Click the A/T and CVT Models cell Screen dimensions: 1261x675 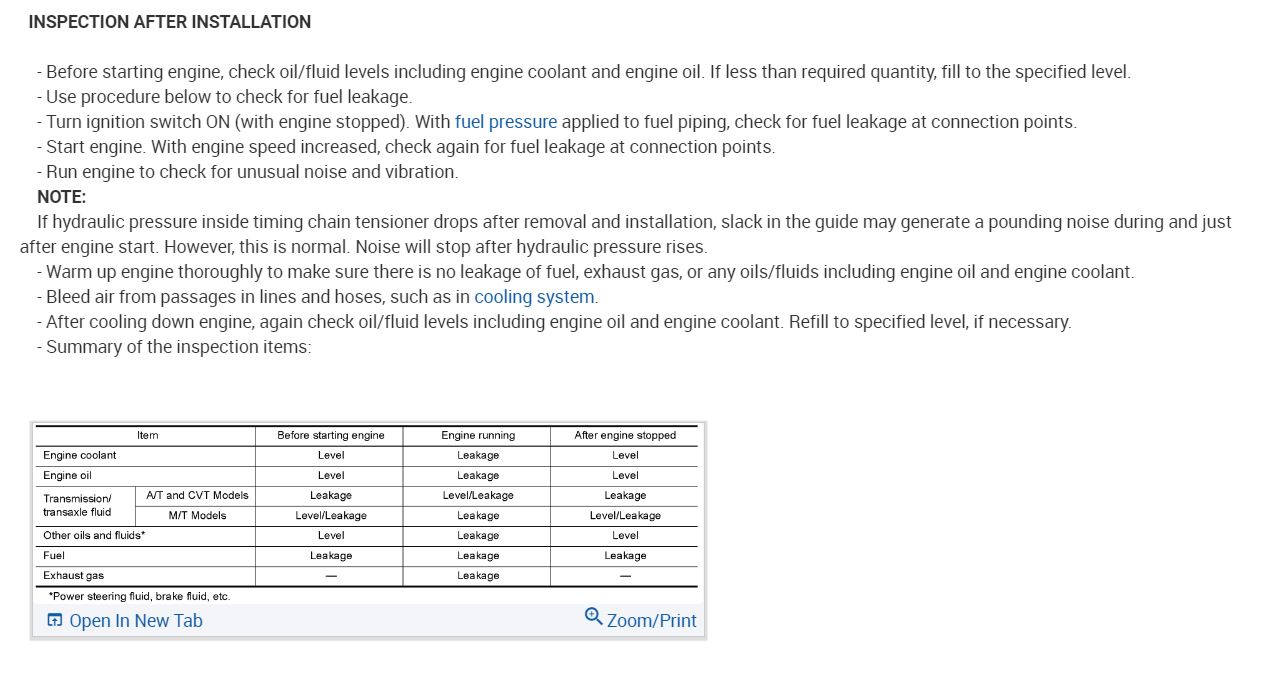[197, 495]
